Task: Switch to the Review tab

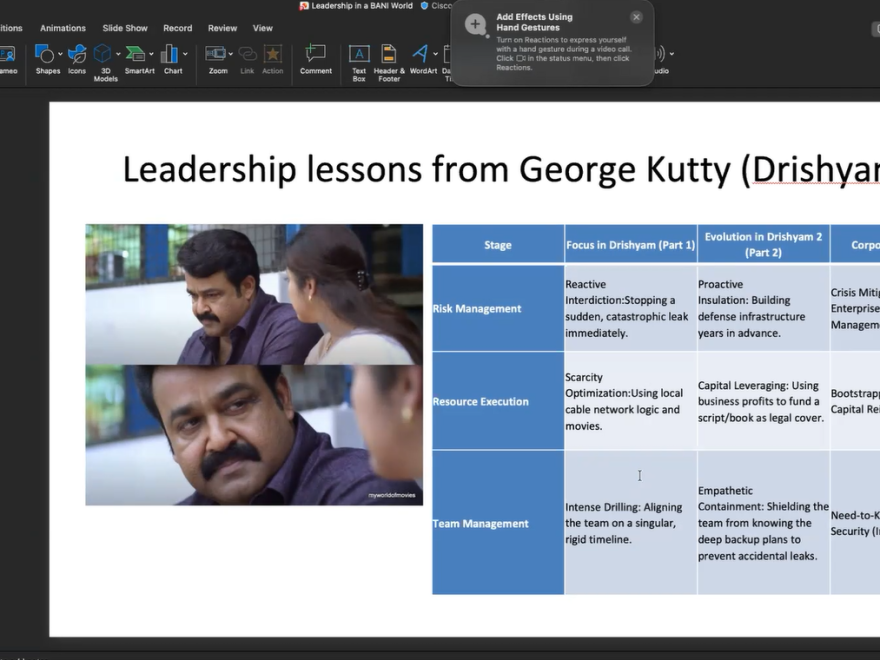Action: click(x=222, y=28)
